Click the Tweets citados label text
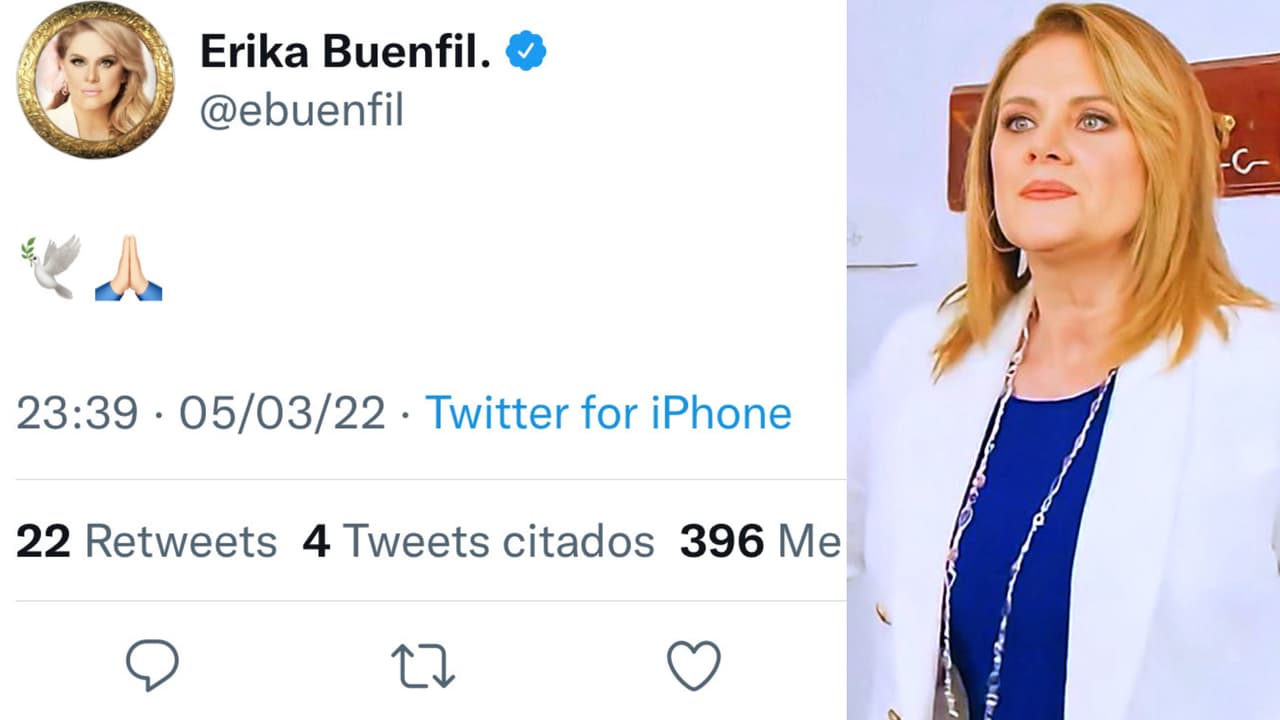 (x=495, y=541)
